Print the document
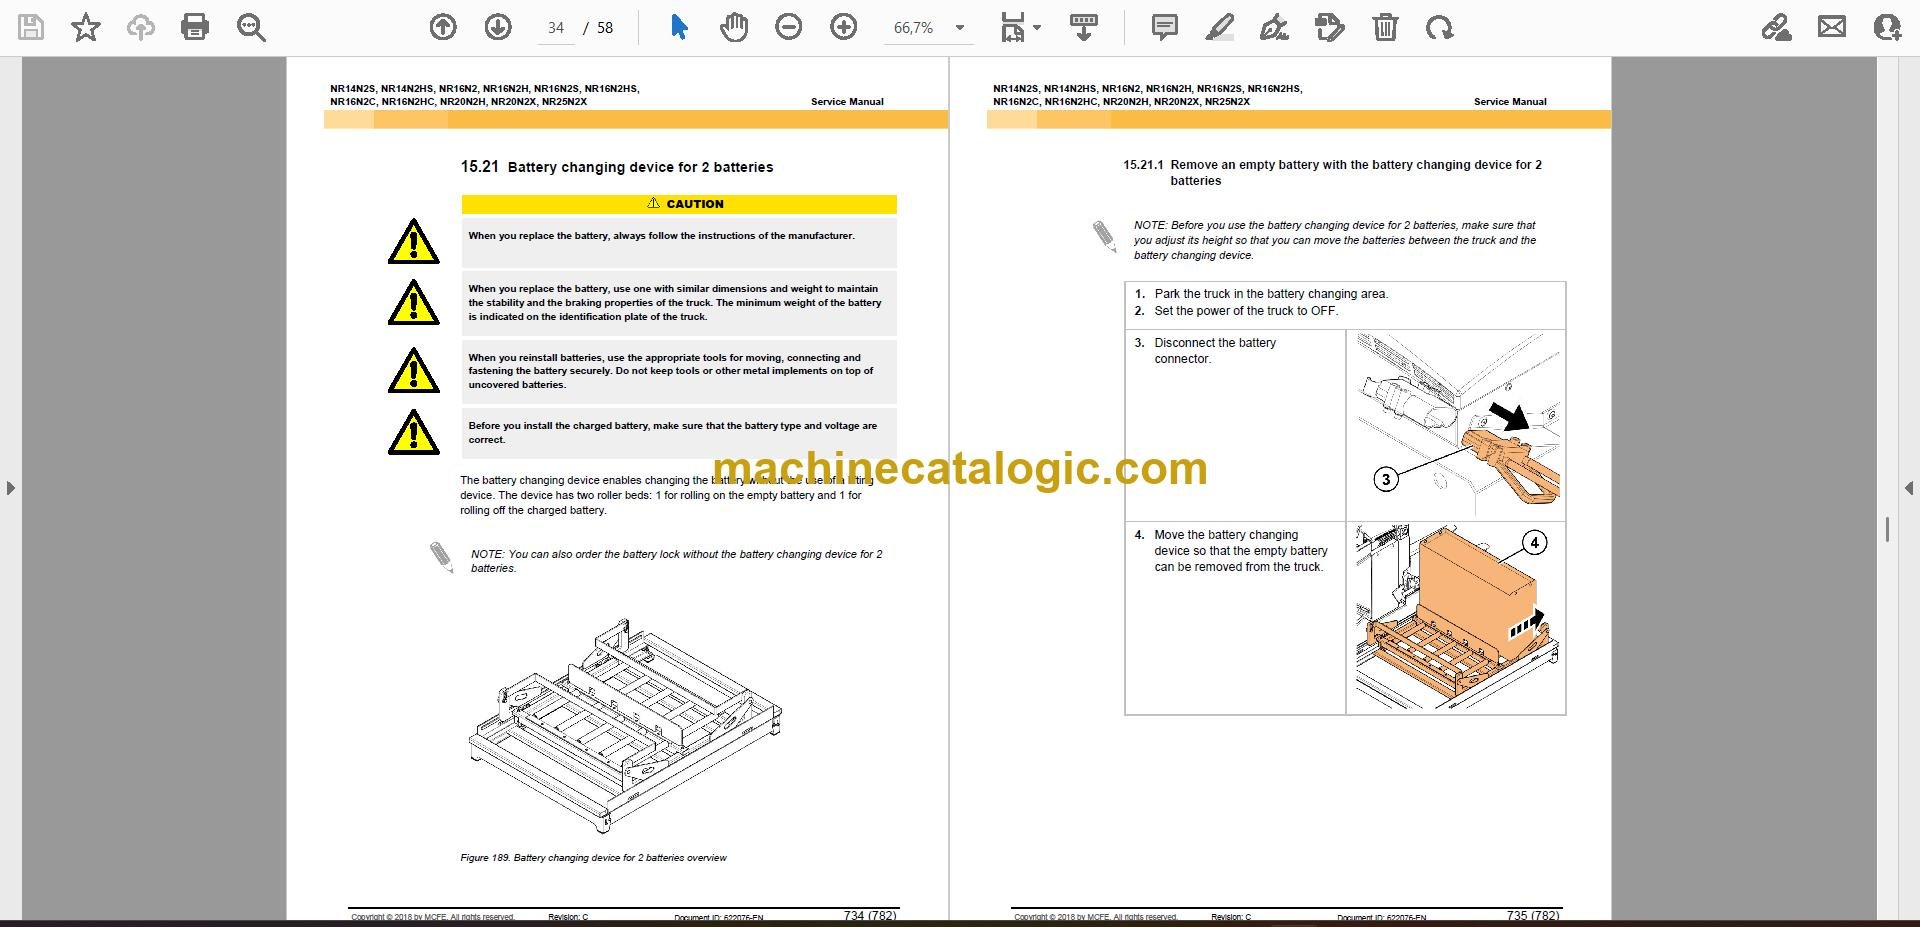Screen dimensions: 1920x927 (x=195, y=28)
